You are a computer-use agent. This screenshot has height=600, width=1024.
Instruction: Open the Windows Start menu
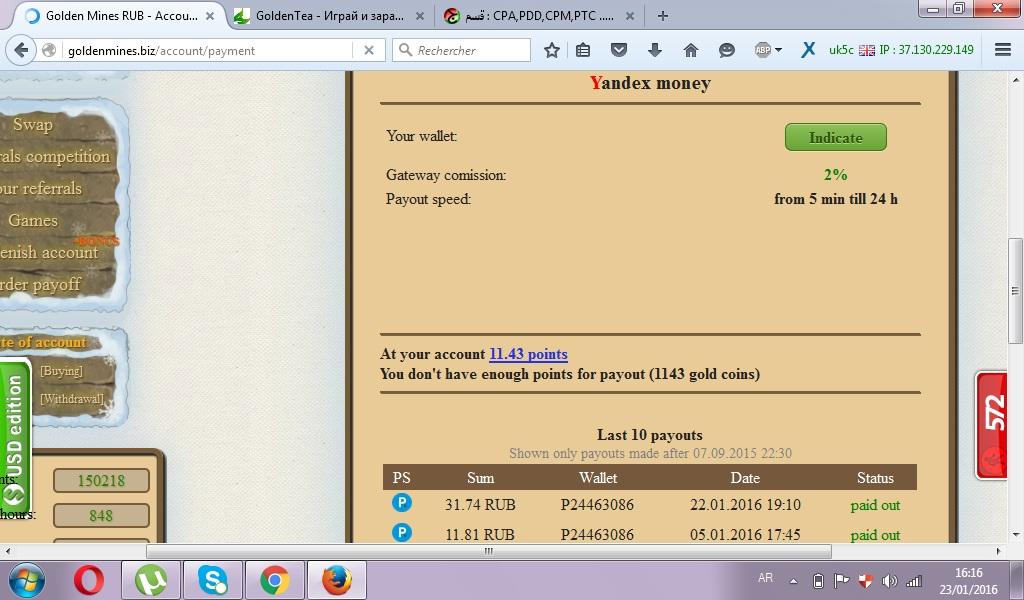[x=25, y=580]
